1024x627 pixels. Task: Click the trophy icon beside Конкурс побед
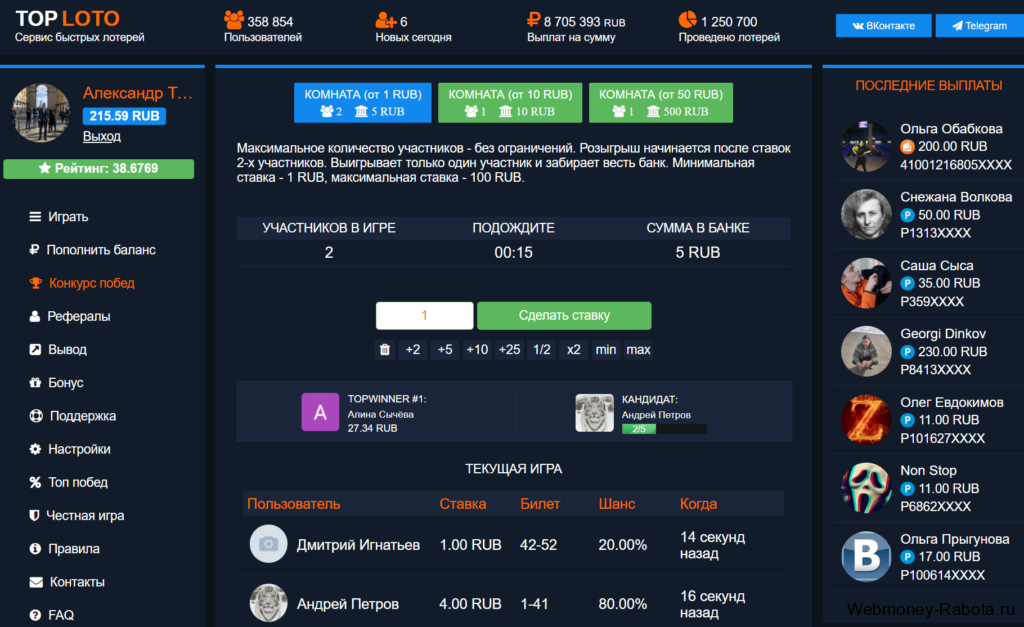click(x=36, y=283)
